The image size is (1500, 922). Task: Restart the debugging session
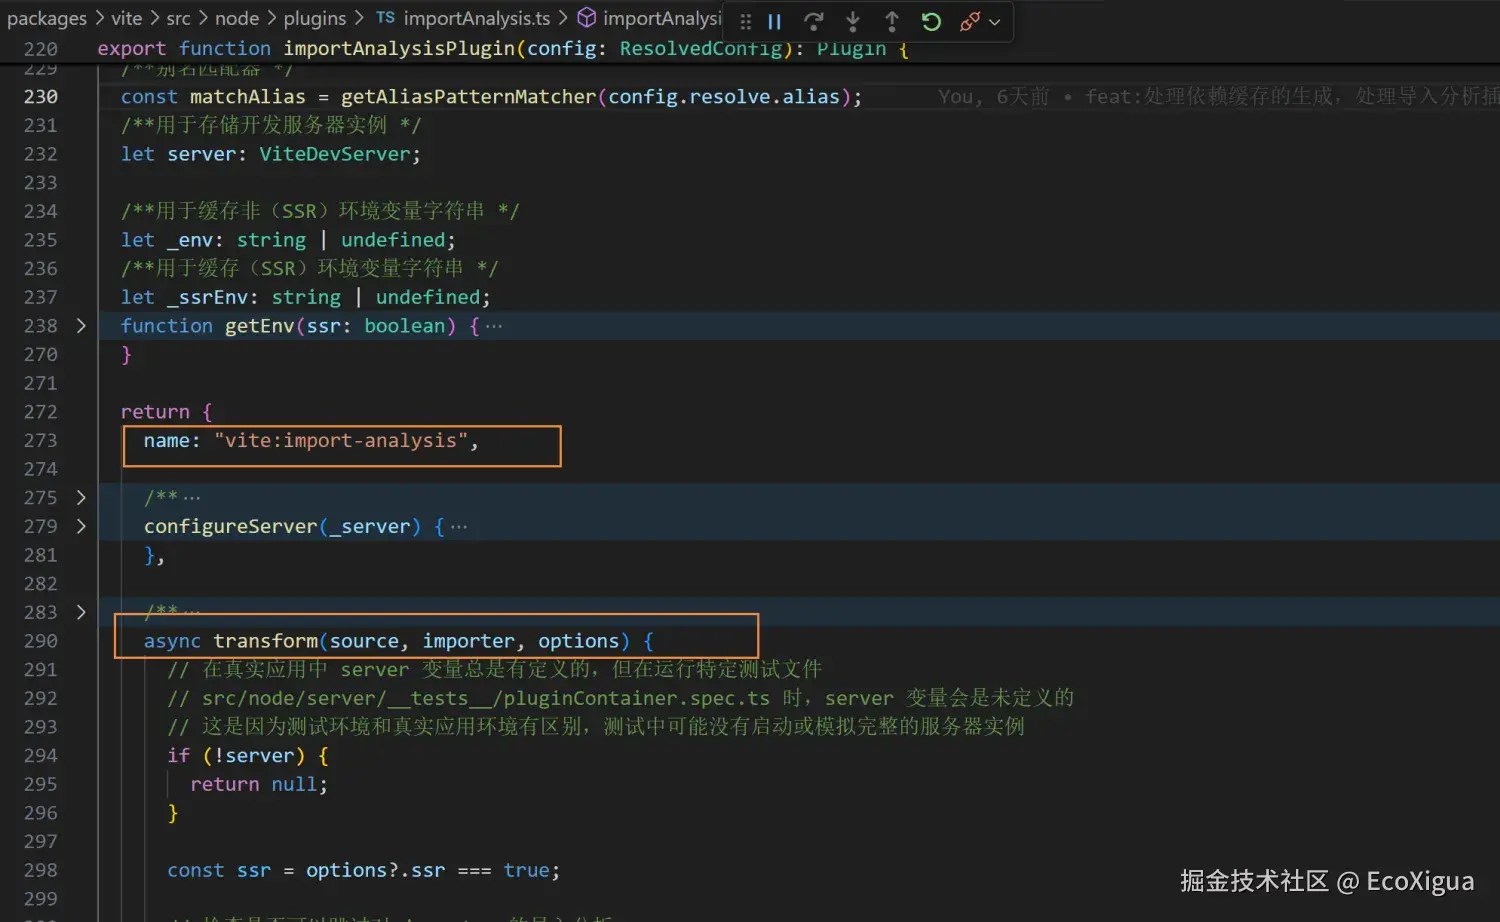931,21
